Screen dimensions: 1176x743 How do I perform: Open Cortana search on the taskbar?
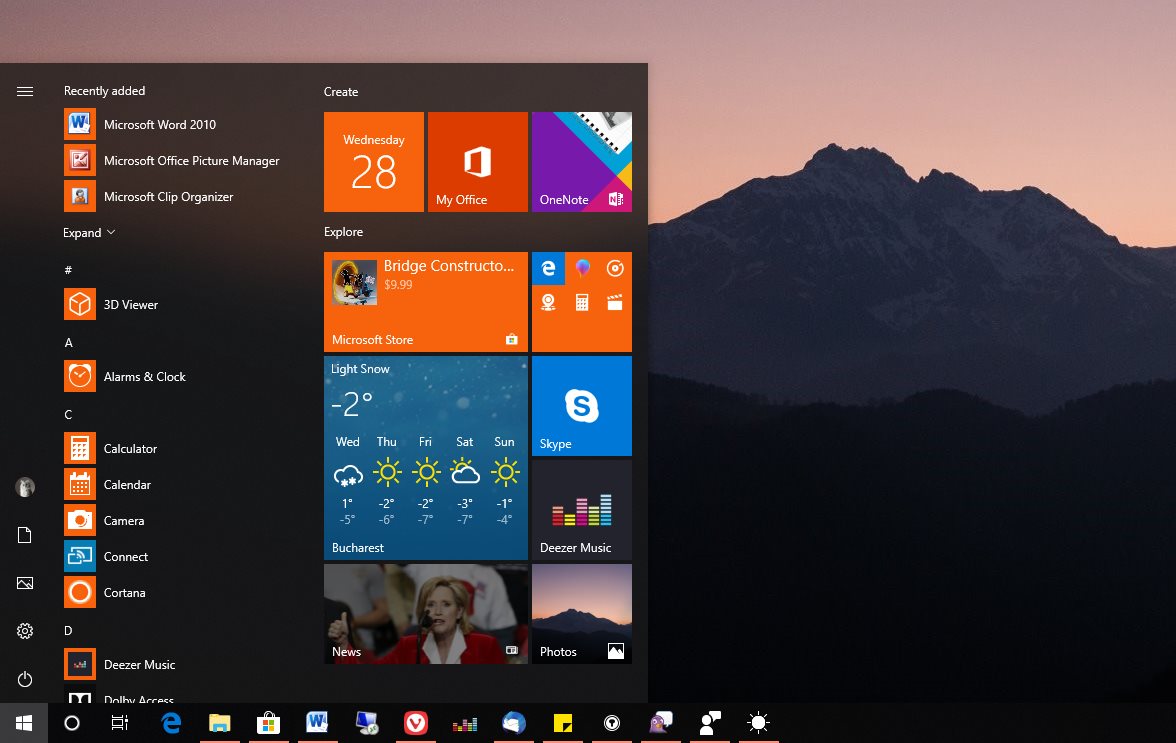click(x=71, y=722)
